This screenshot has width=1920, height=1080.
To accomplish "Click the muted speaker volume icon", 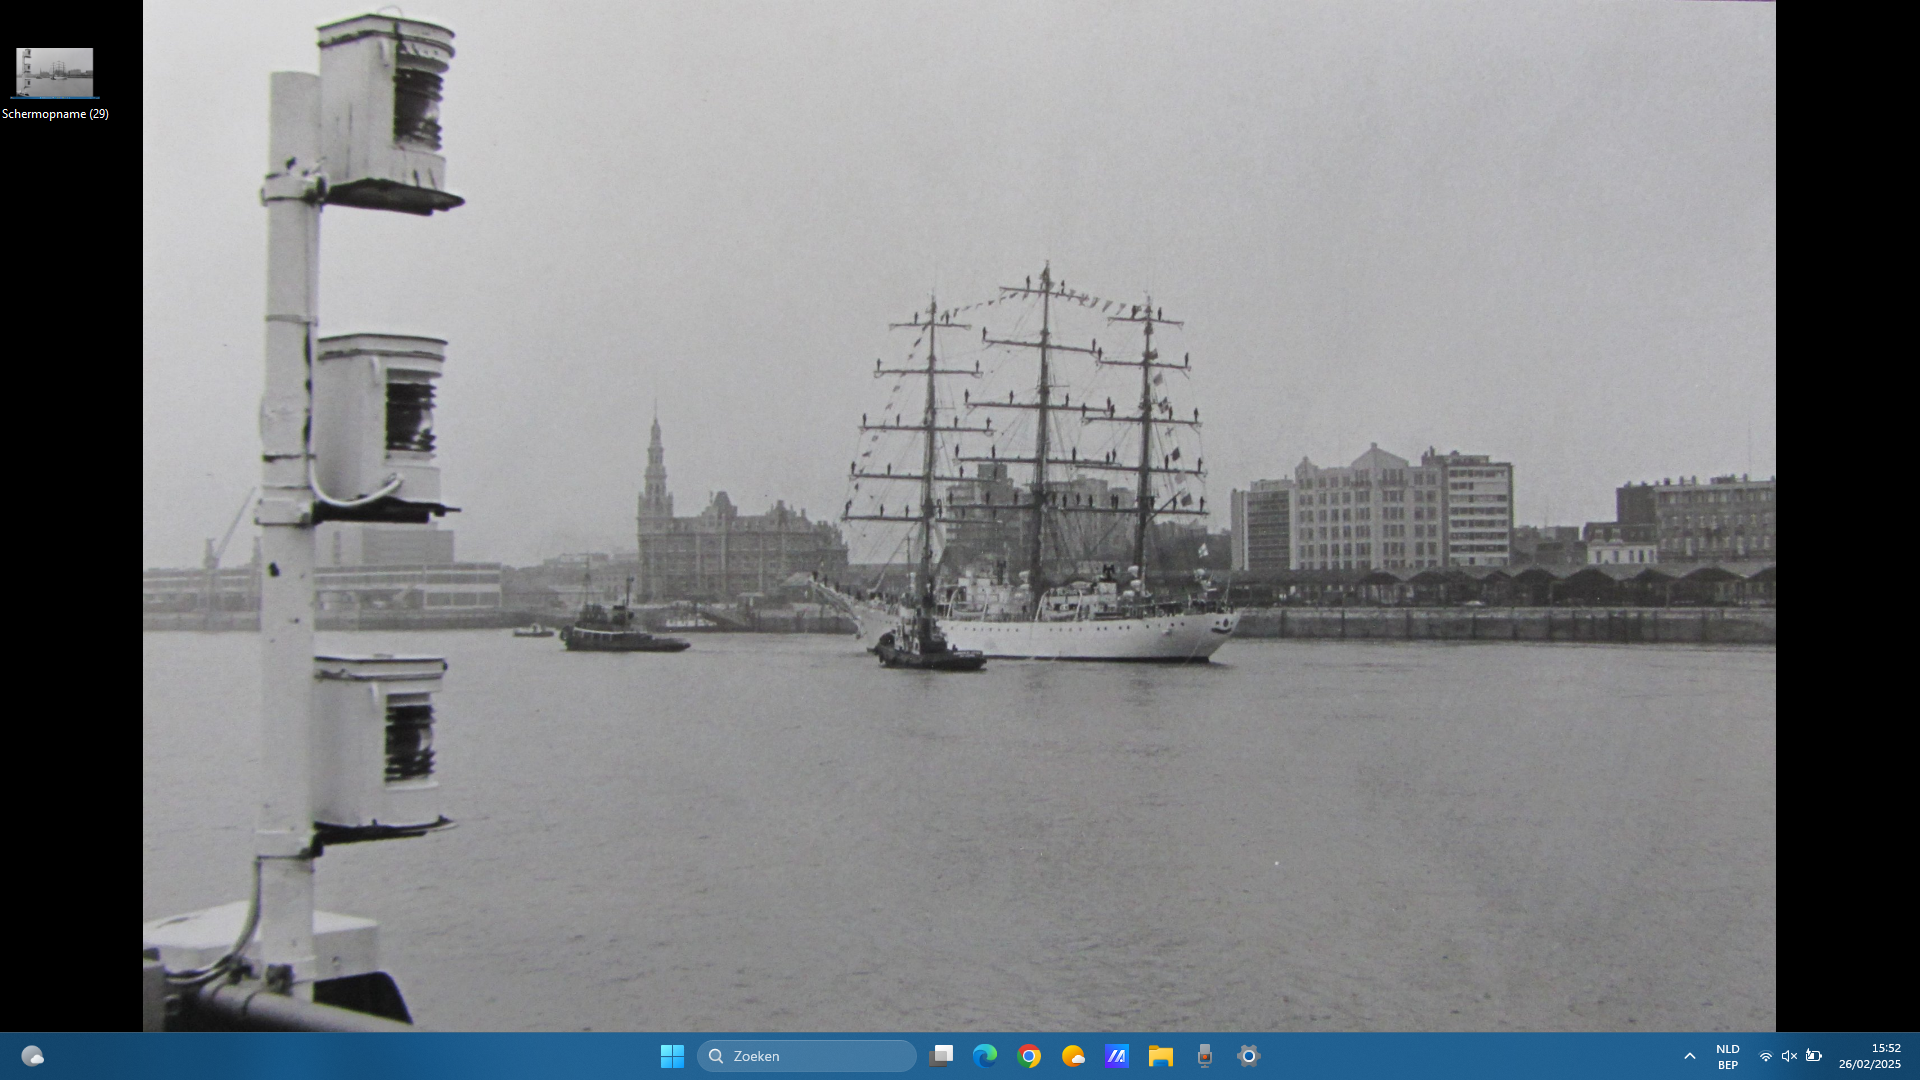I will [1789, 1056].
